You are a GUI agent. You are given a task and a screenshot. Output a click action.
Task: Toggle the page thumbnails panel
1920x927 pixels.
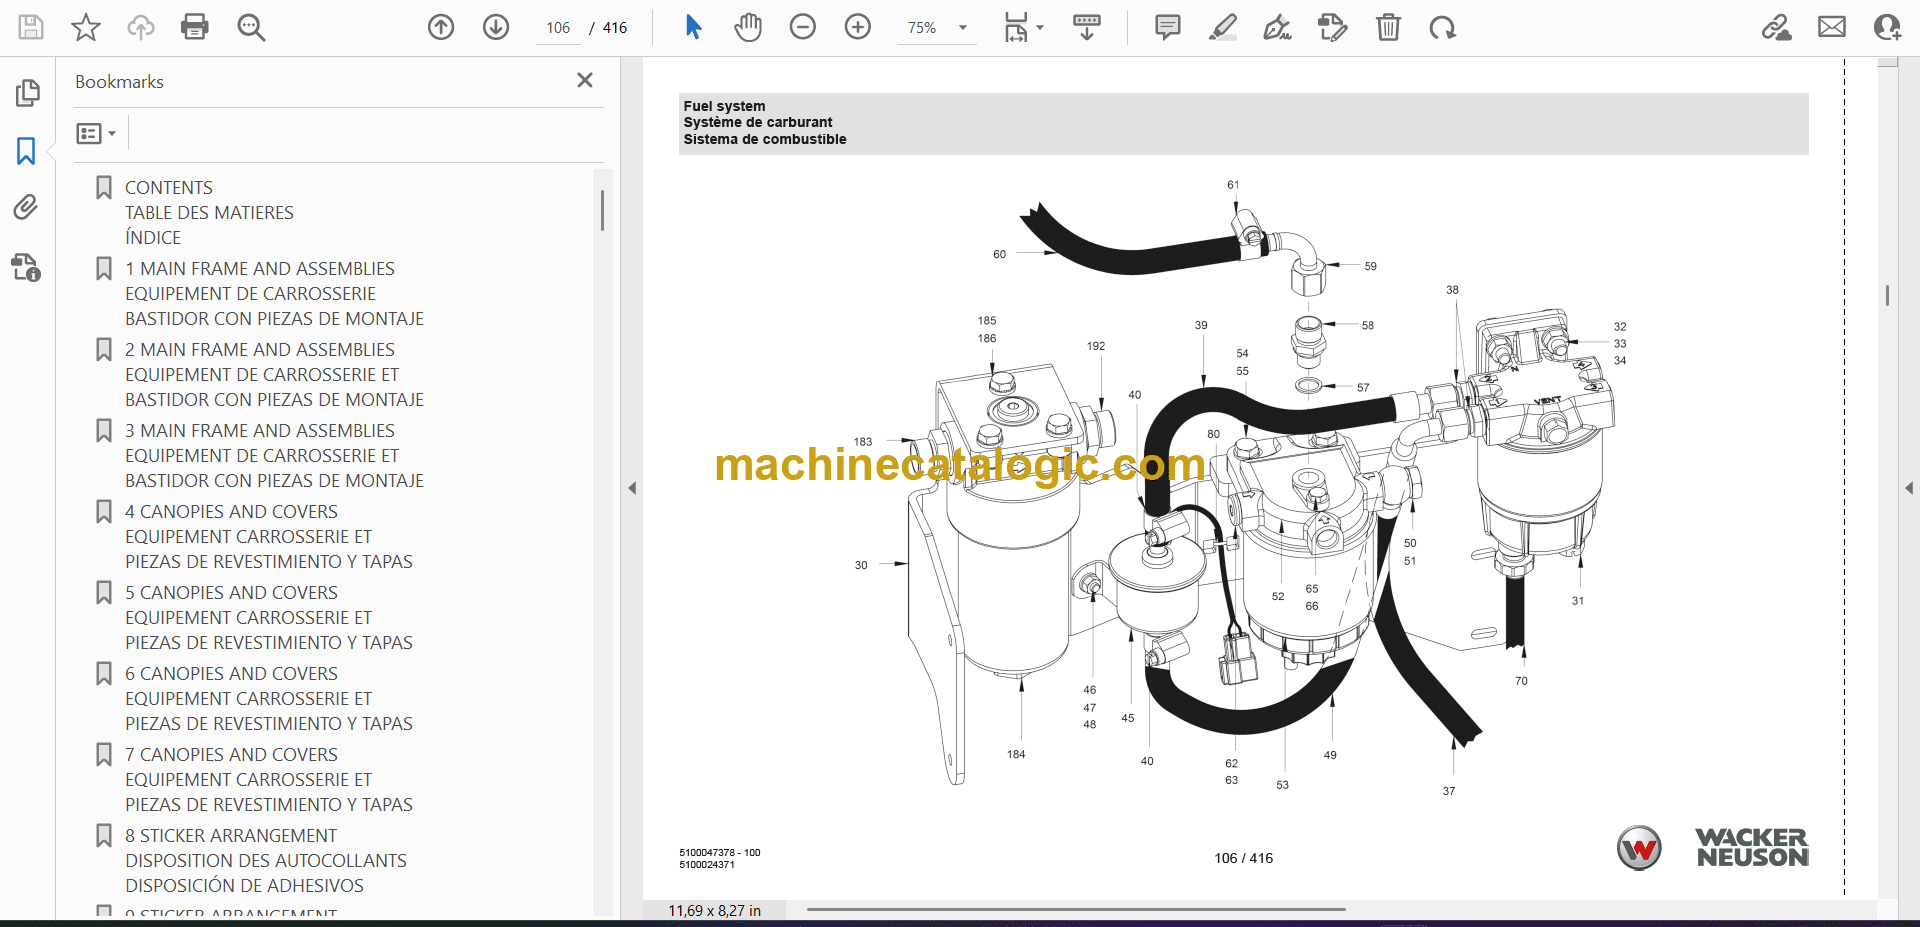[27, 93]
